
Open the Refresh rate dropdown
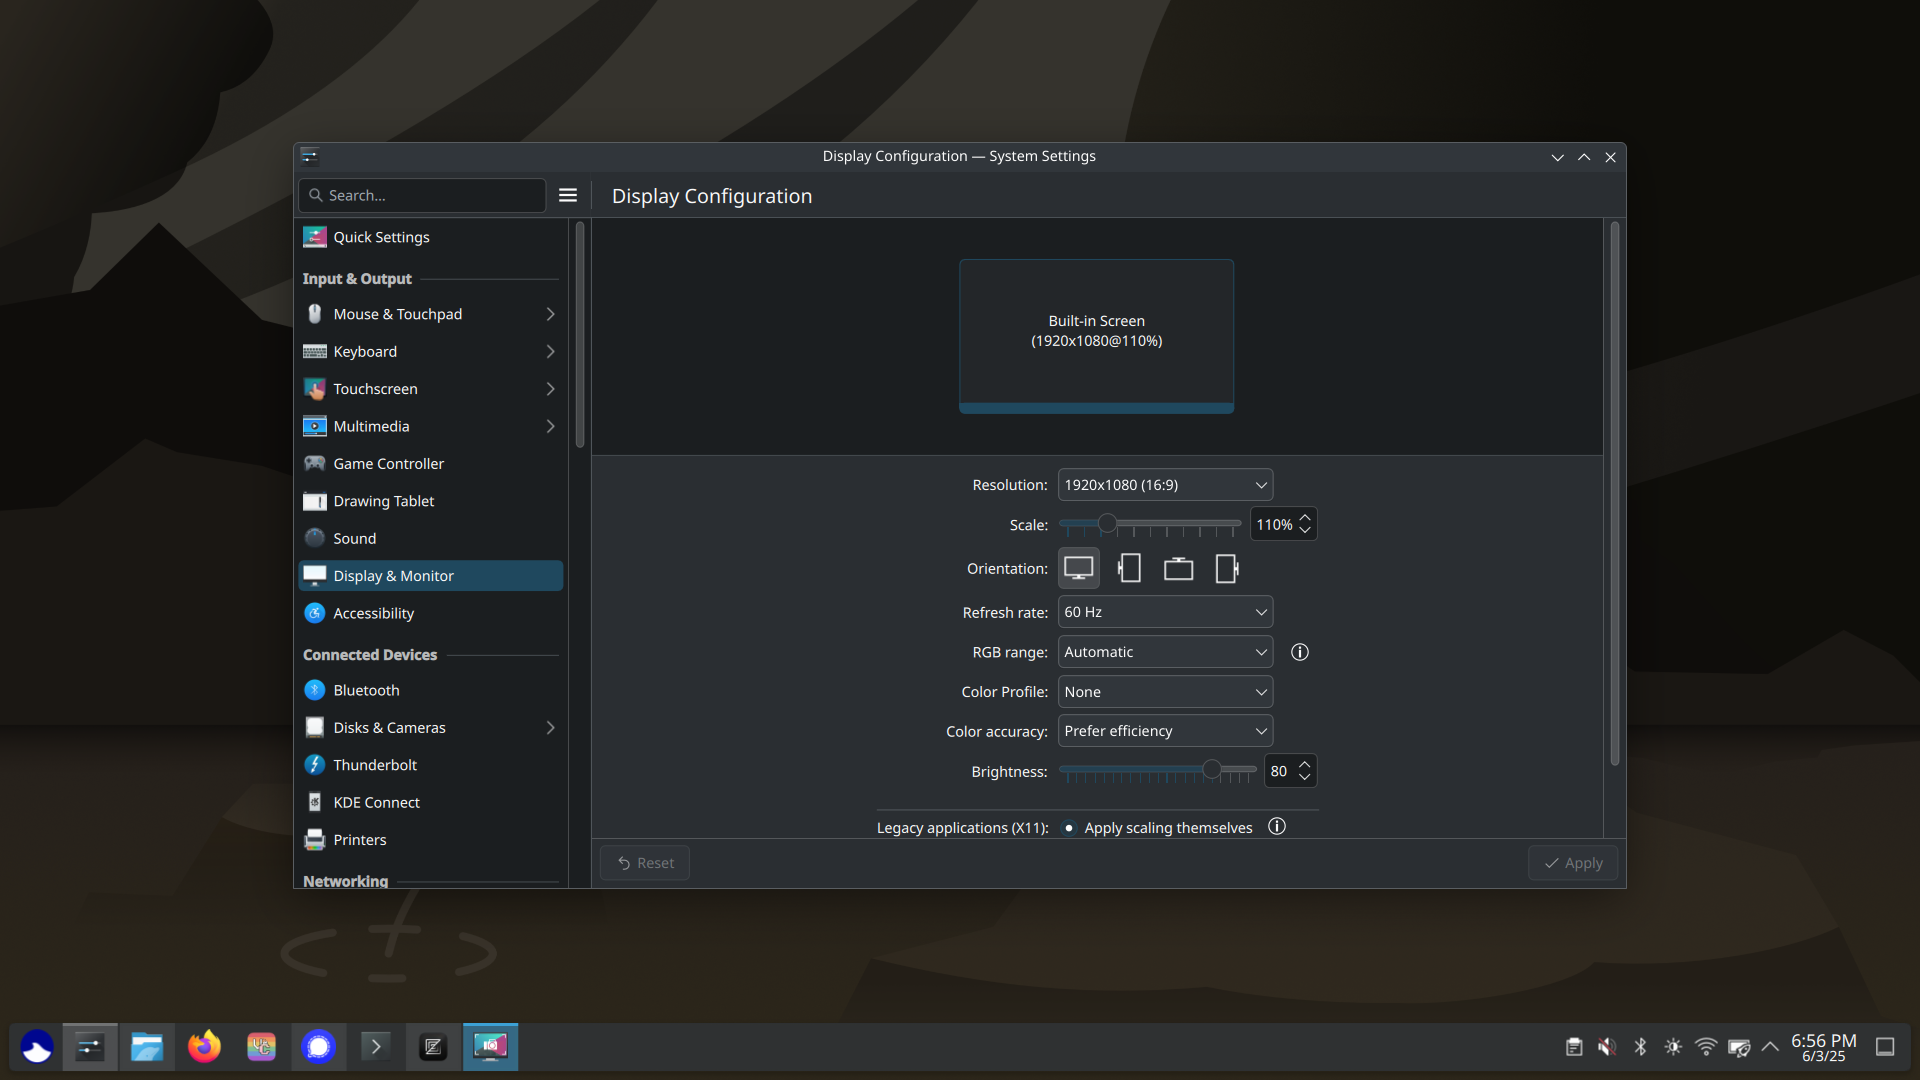1165,612
